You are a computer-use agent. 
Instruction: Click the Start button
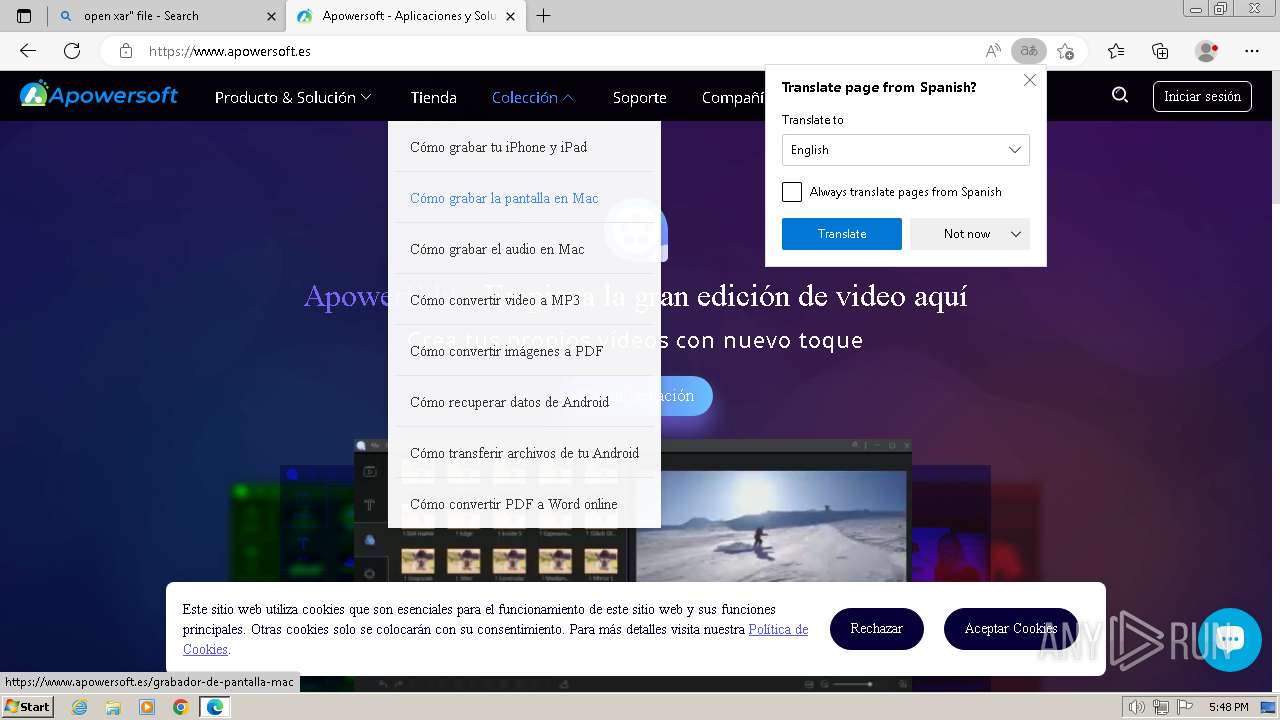[x=28, y=707]
